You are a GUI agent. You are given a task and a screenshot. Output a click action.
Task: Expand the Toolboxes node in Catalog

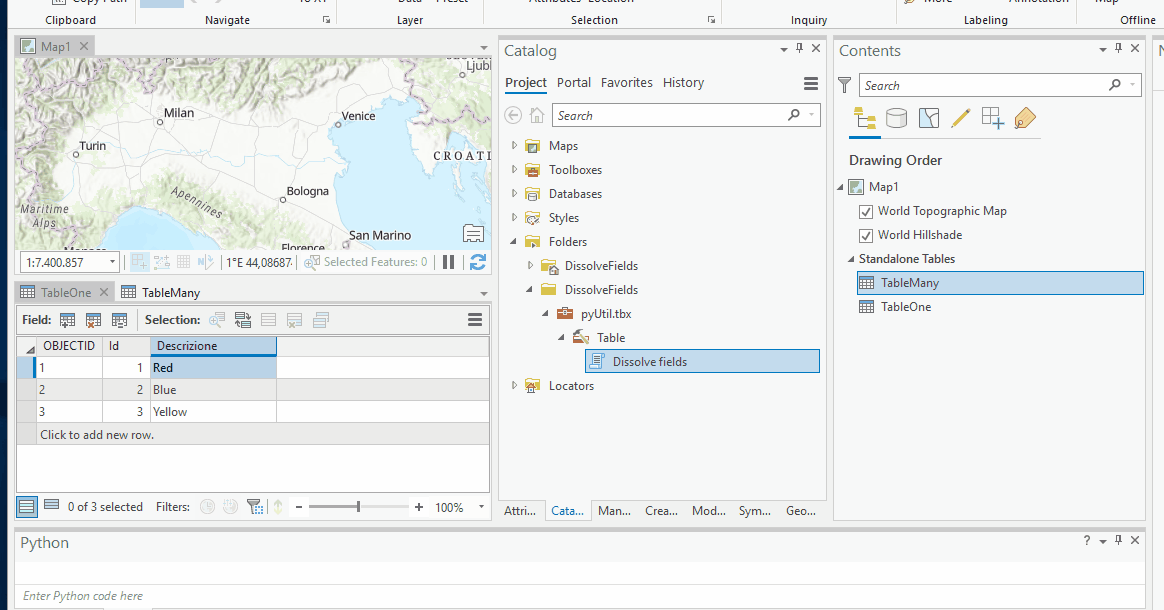514,169
